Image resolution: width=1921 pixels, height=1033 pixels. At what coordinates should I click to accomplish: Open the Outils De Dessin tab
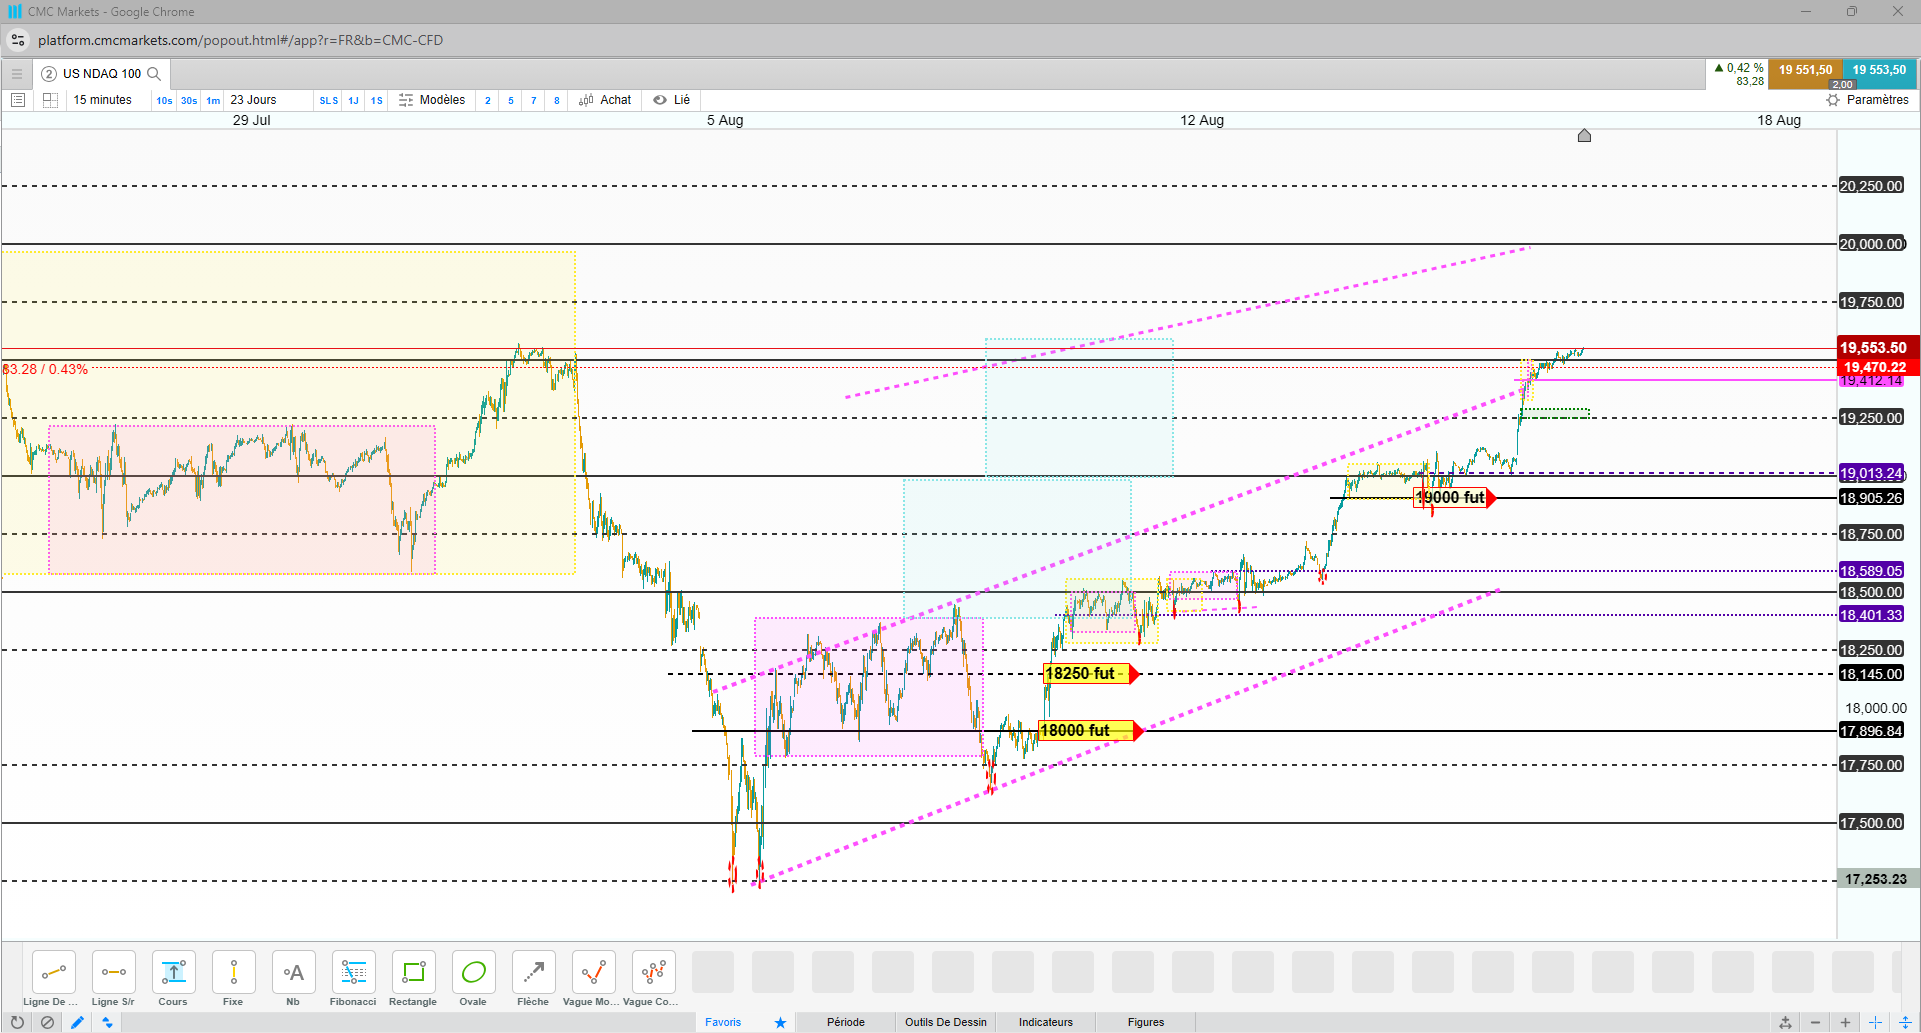point(946,1022)
